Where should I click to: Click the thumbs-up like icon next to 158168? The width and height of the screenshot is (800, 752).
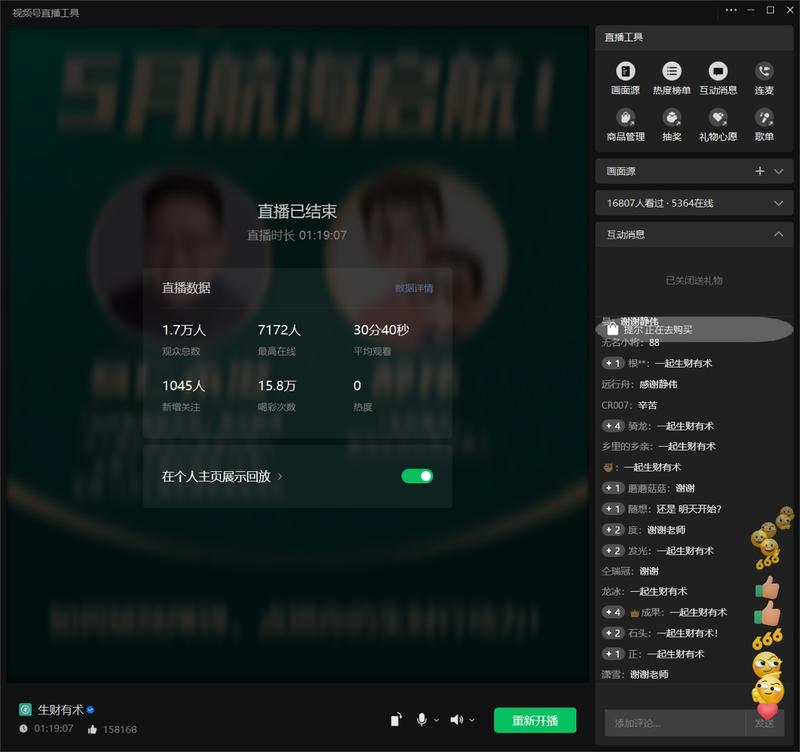93,729
